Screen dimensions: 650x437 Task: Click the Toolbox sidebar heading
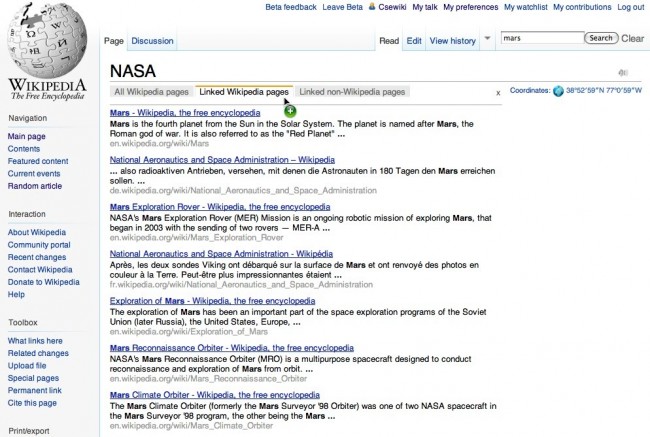point(23,323)
